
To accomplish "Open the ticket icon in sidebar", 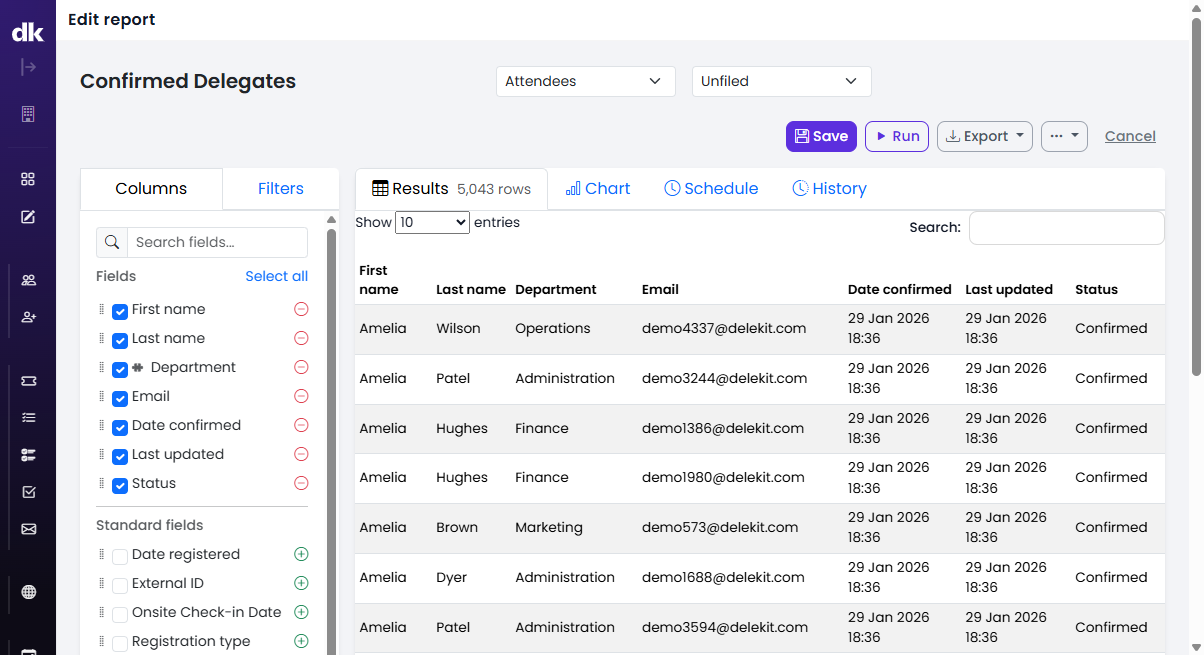I will point(28,381).
